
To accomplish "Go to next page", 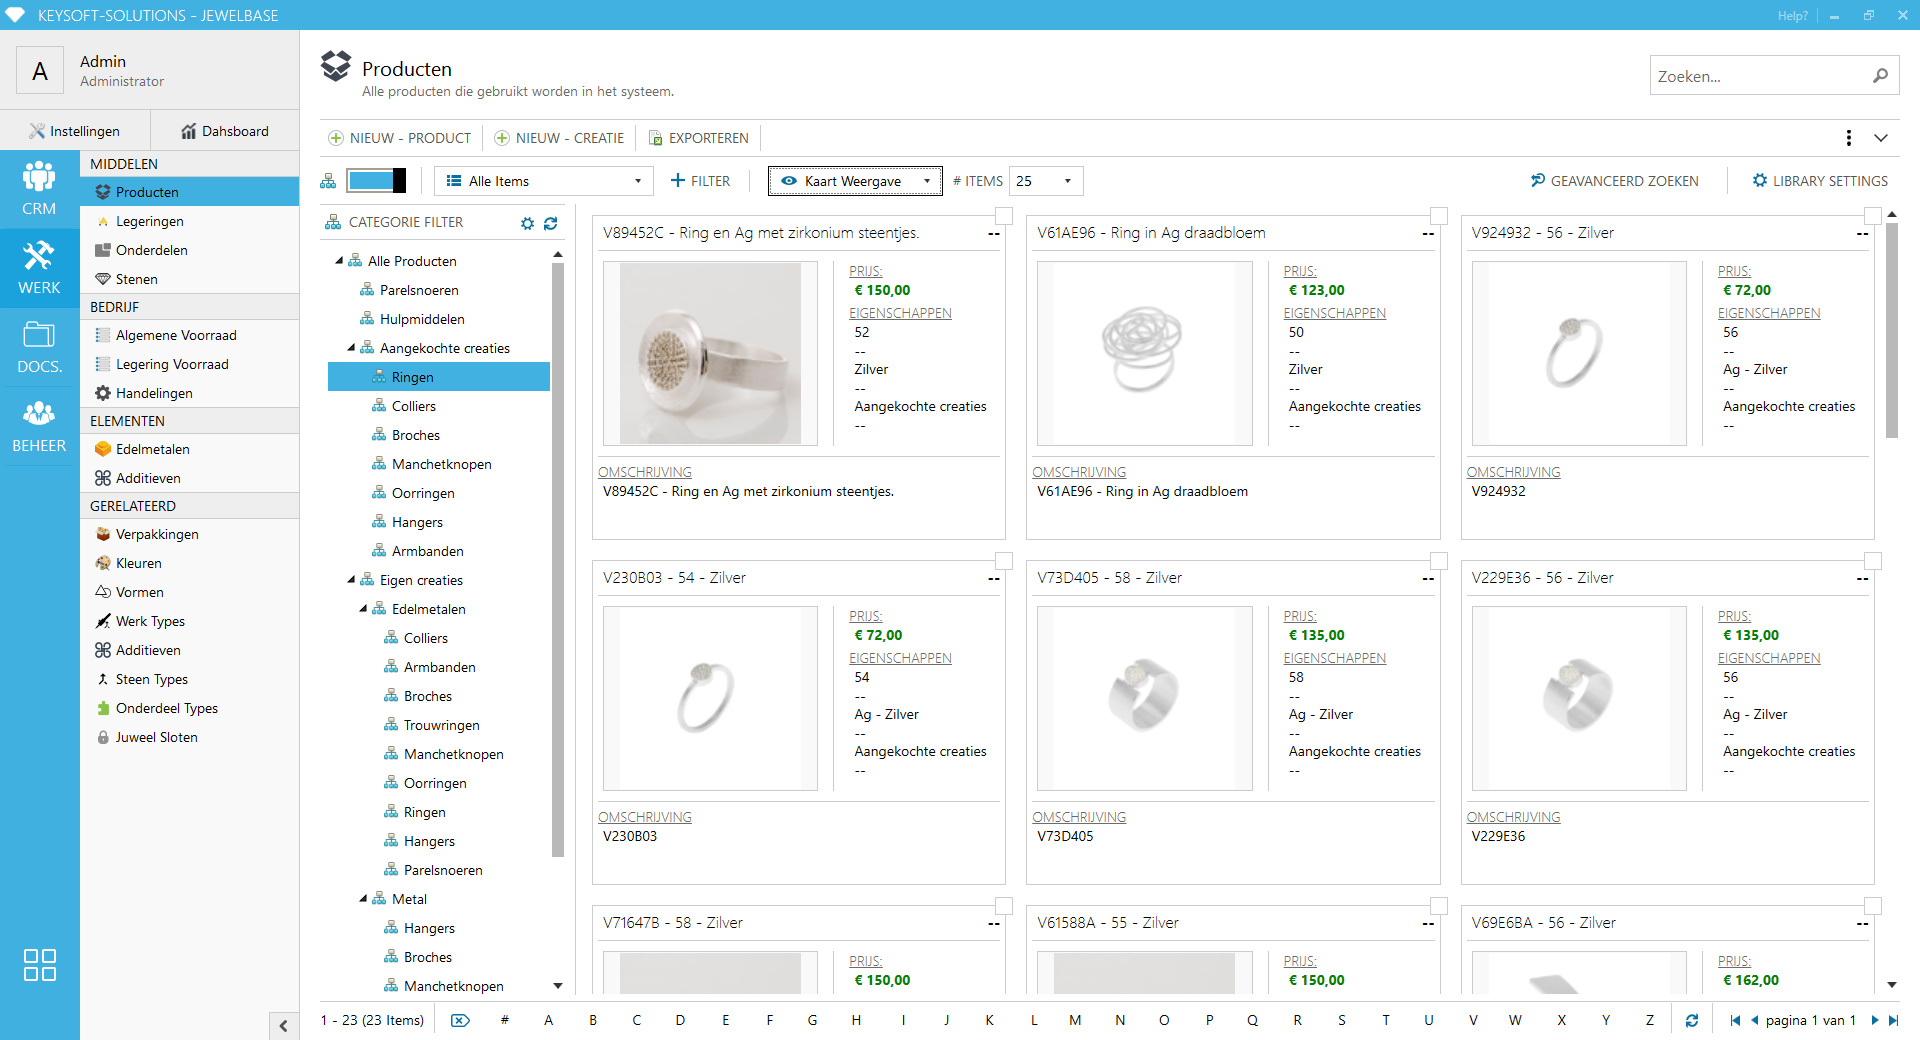I will 1874,1020.
